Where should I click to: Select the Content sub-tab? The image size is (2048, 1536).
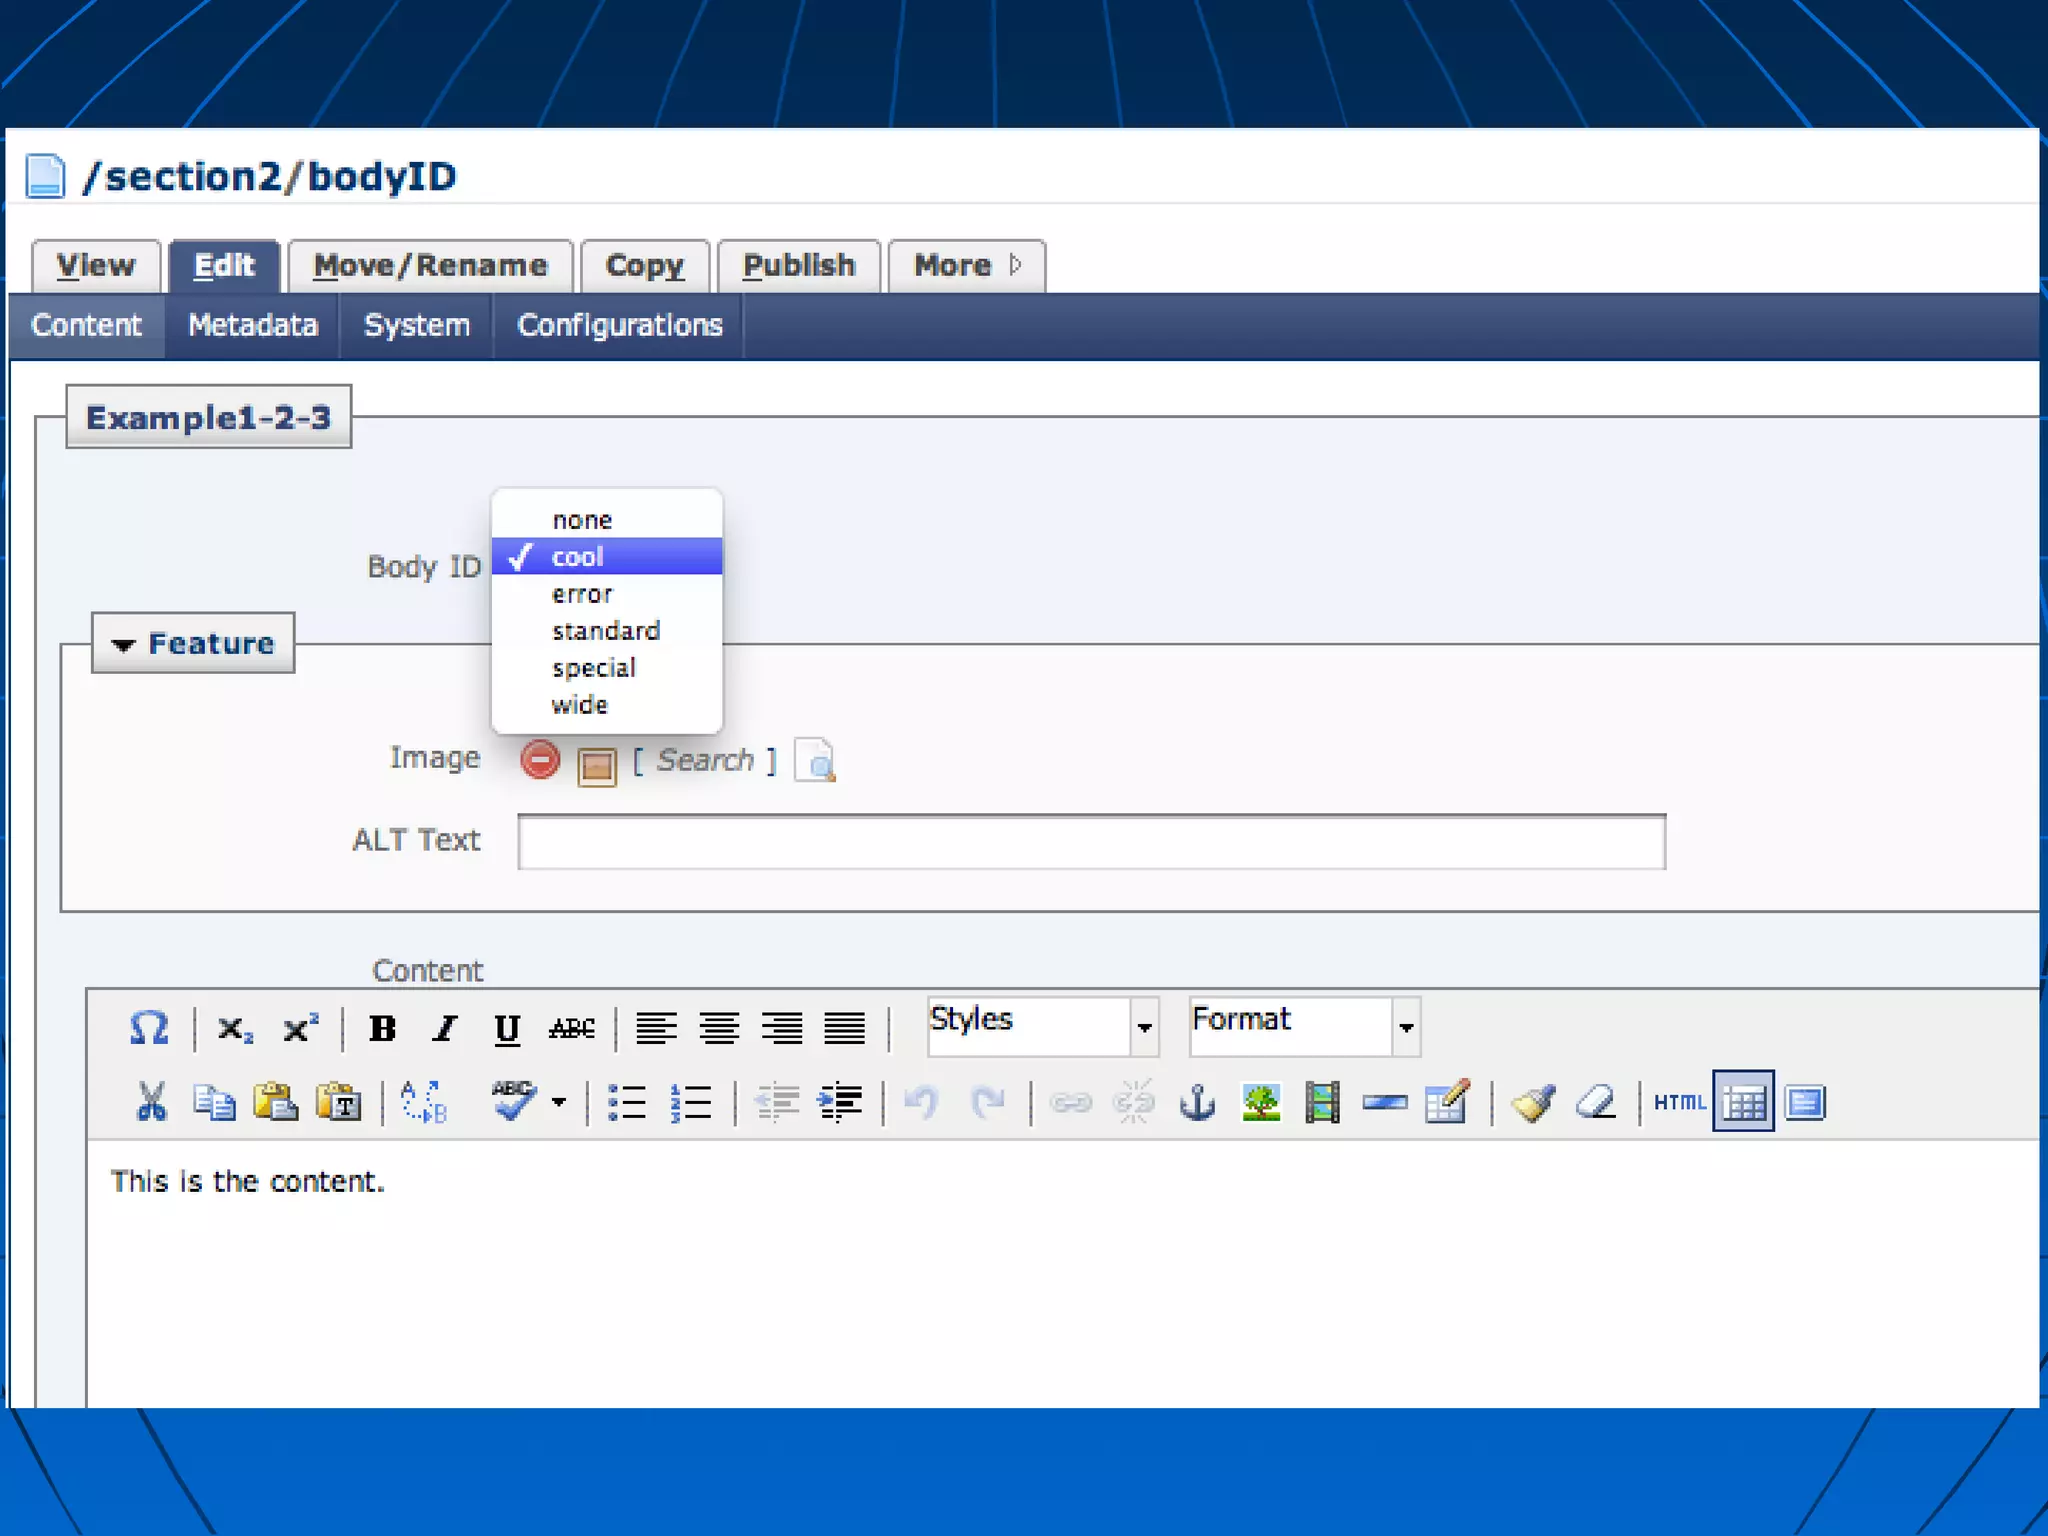click(87, 326)
